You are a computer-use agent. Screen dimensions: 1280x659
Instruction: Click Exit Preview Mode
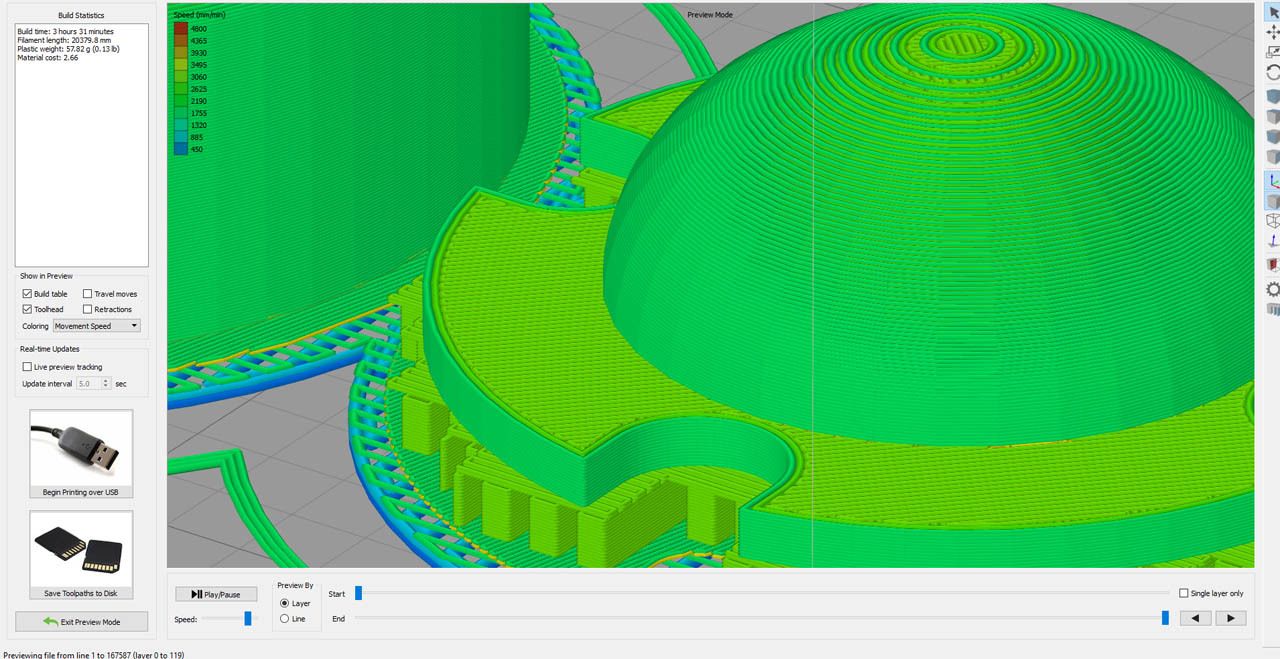tap(80, 621)
